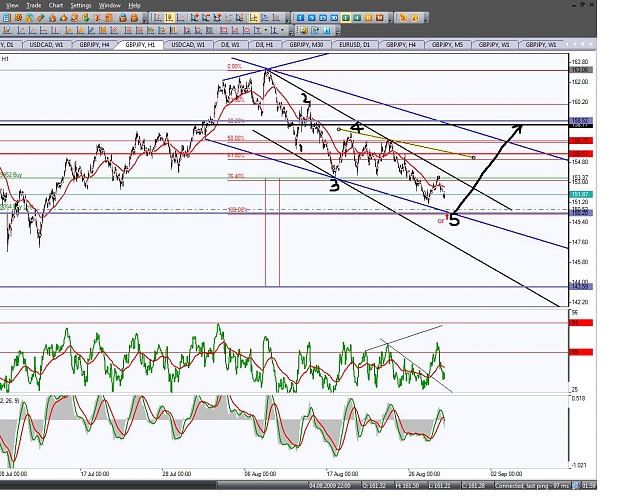
Task: Switch to the DJI, W1 chart tab
Action: tap(230, 45)
